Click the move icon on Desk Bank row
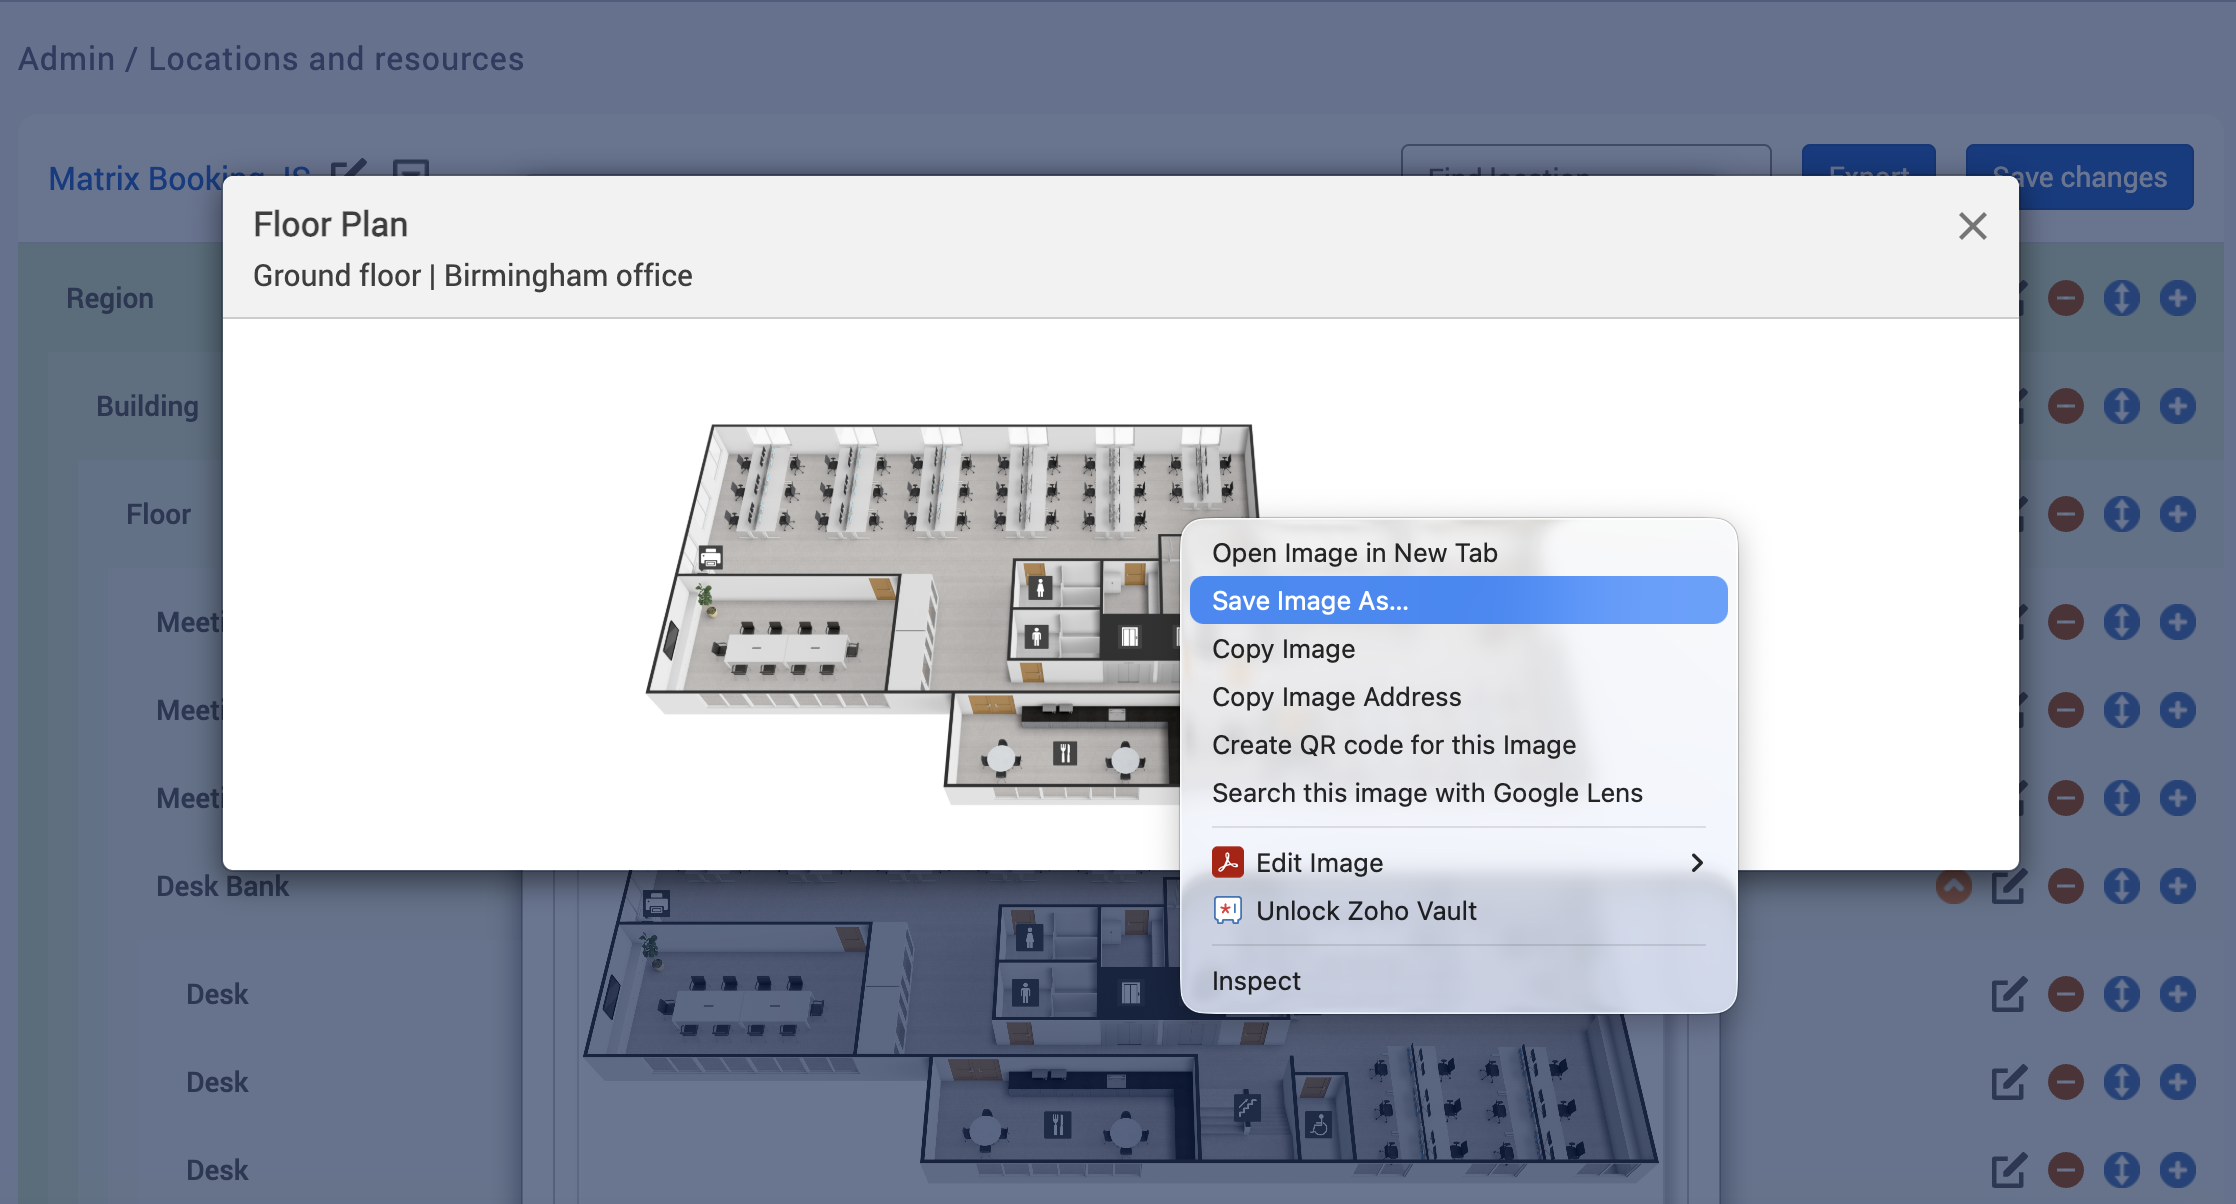 (x=2122, y=886)
